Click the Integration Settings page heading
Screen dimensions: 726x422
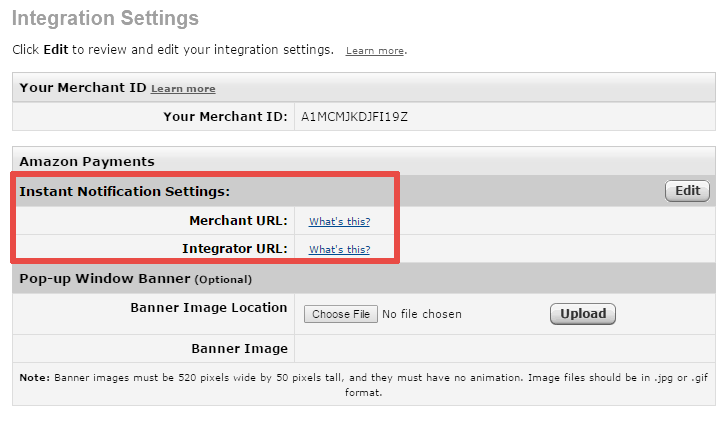pos(105,19)
